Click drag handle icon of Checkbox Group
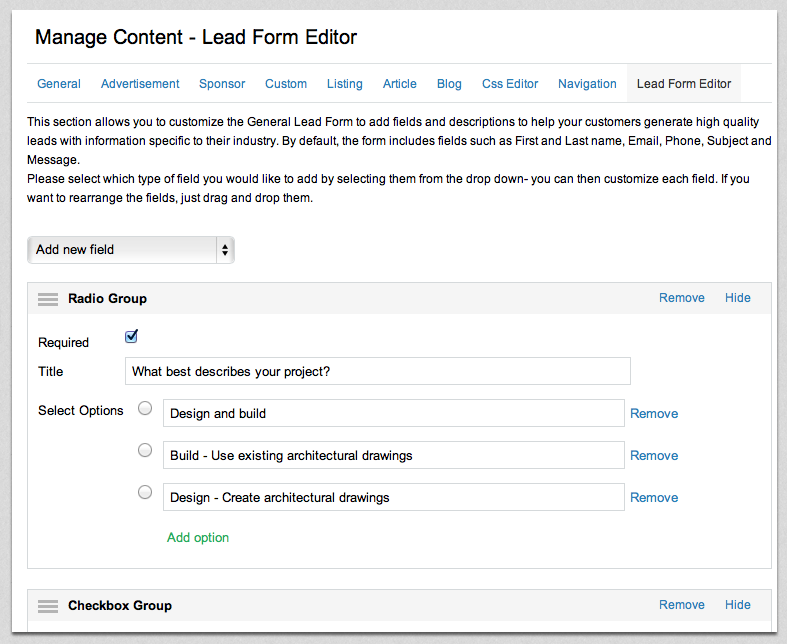787x644 pixels. [x=48, y=606]
